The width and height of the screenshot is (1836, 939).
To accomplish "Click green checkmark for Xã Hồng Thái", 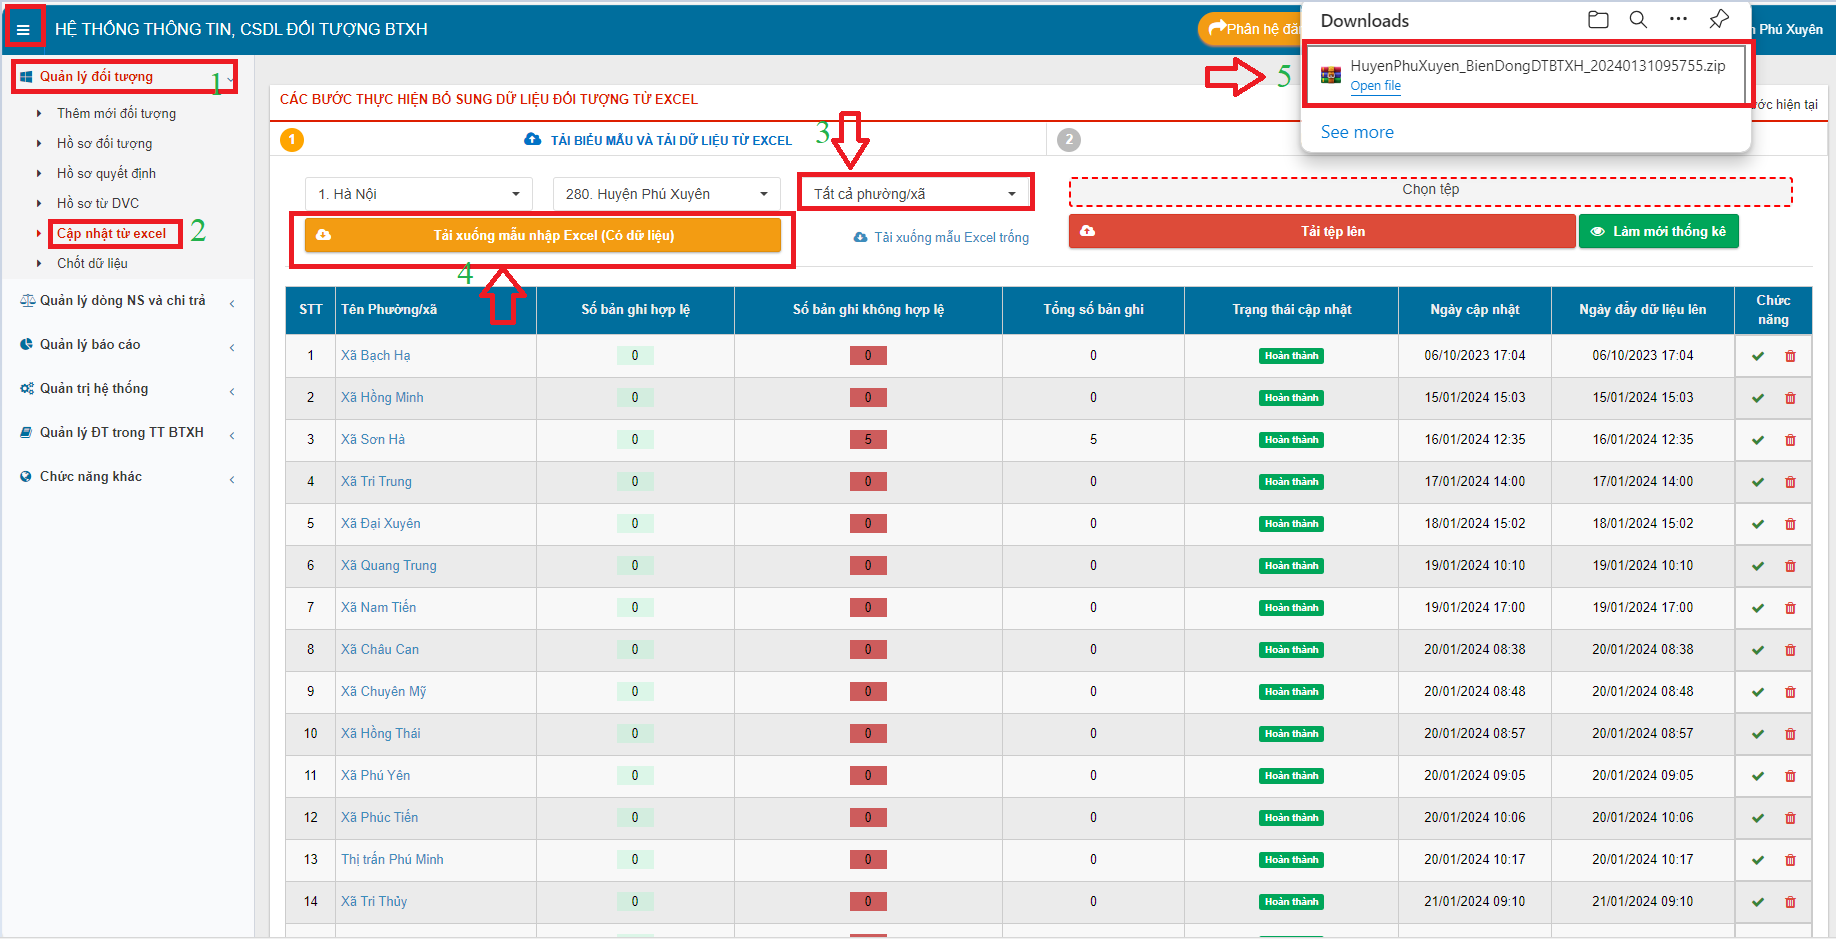I will tap(1758, 734).
